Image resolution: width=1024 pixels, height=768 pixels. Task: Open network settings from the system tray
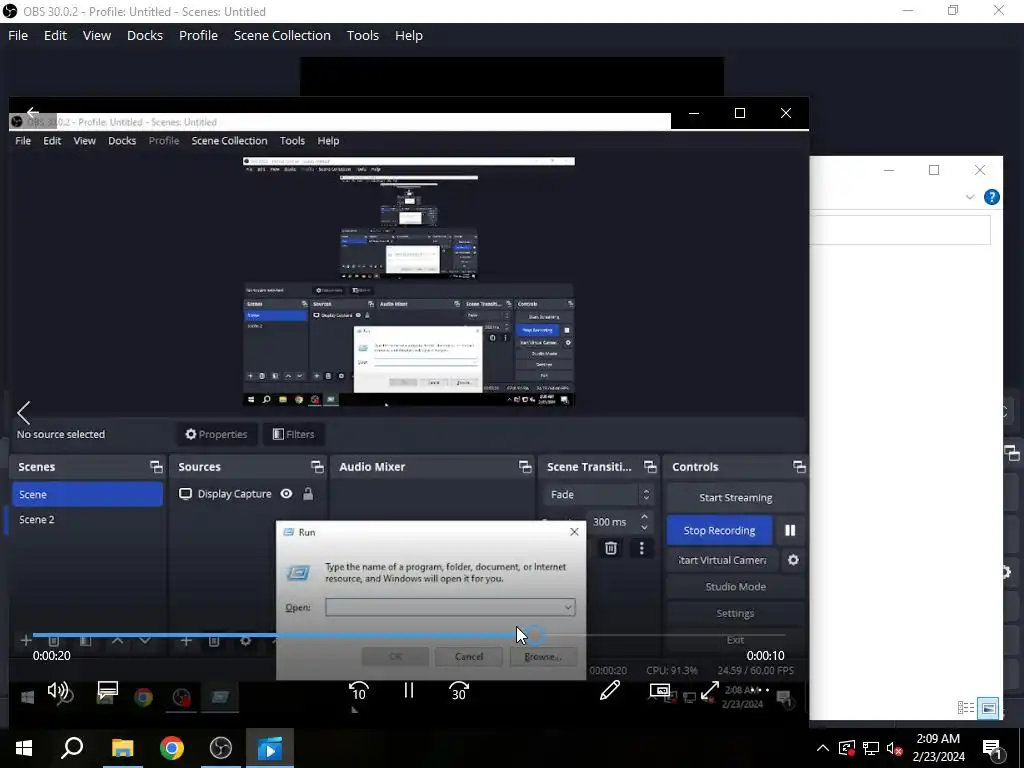tap(871, 748)
